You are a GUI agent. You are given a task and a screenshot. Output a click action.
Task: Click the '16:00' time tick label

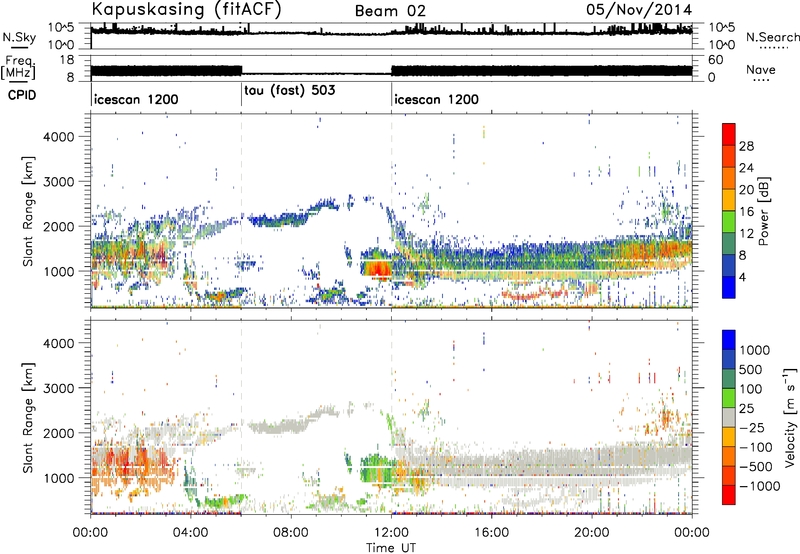coord(491,533)
